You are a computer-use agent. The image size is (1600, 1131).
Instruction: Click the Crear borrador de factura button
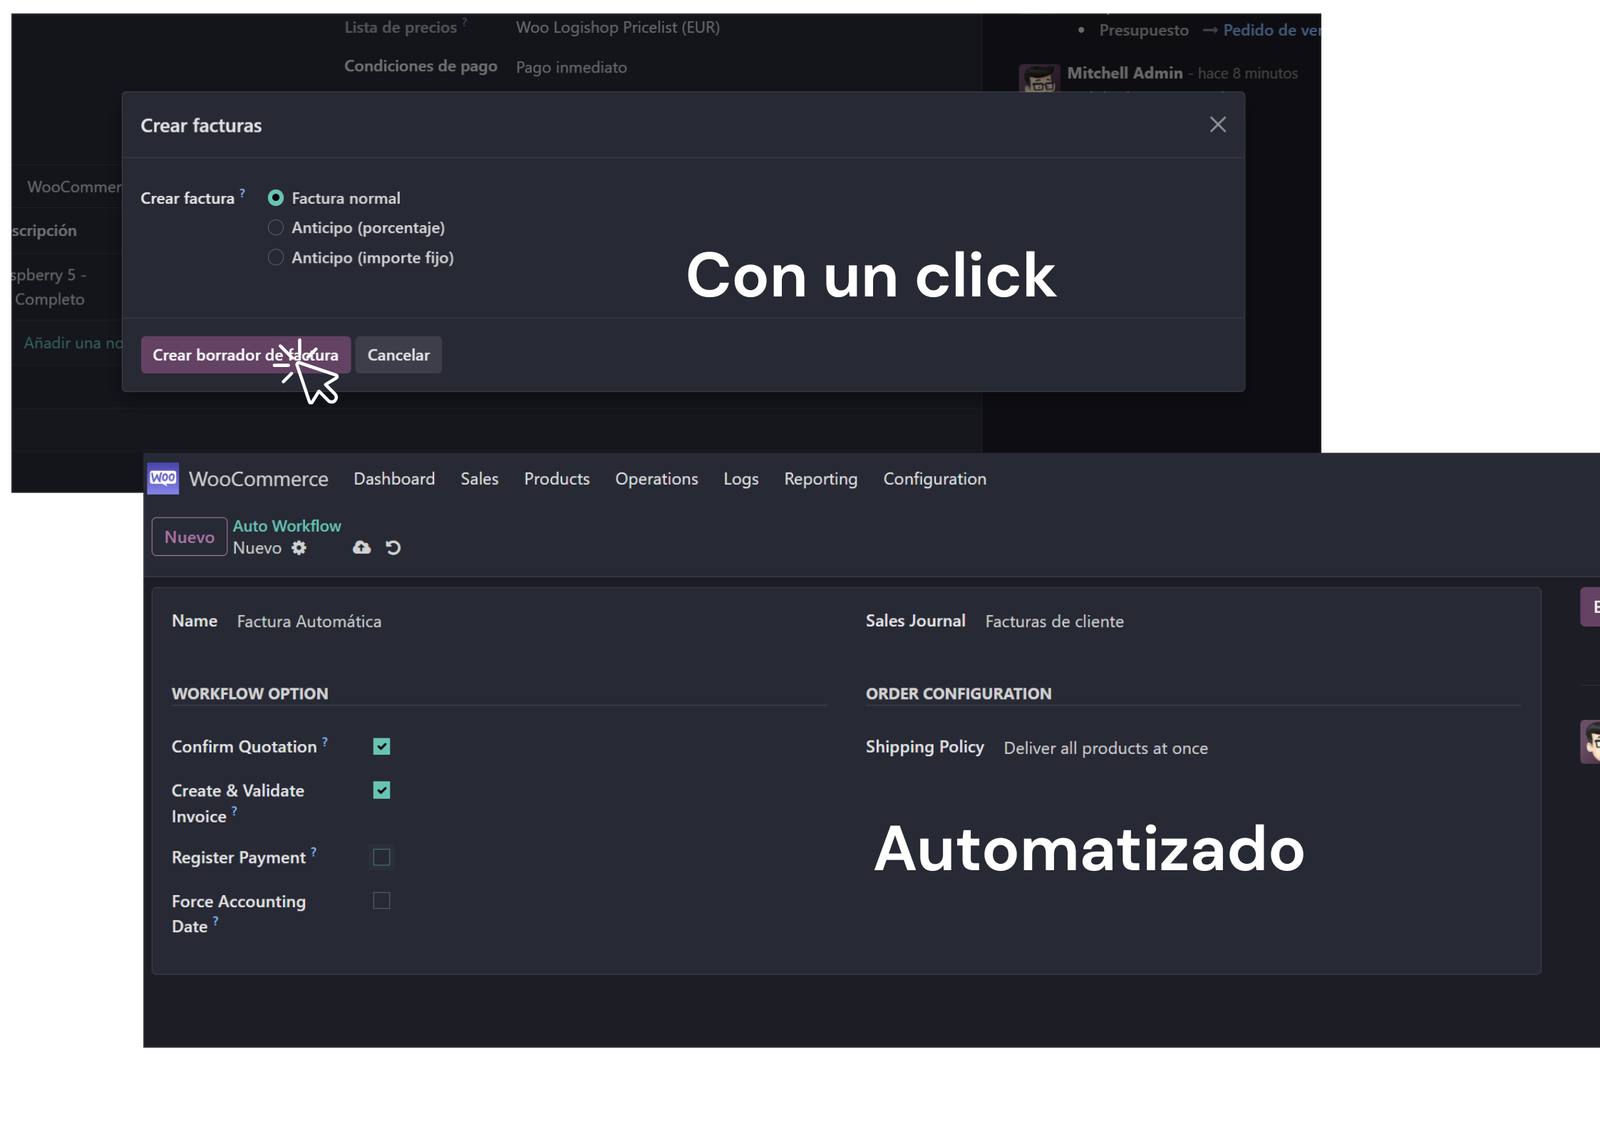(245, 355)
